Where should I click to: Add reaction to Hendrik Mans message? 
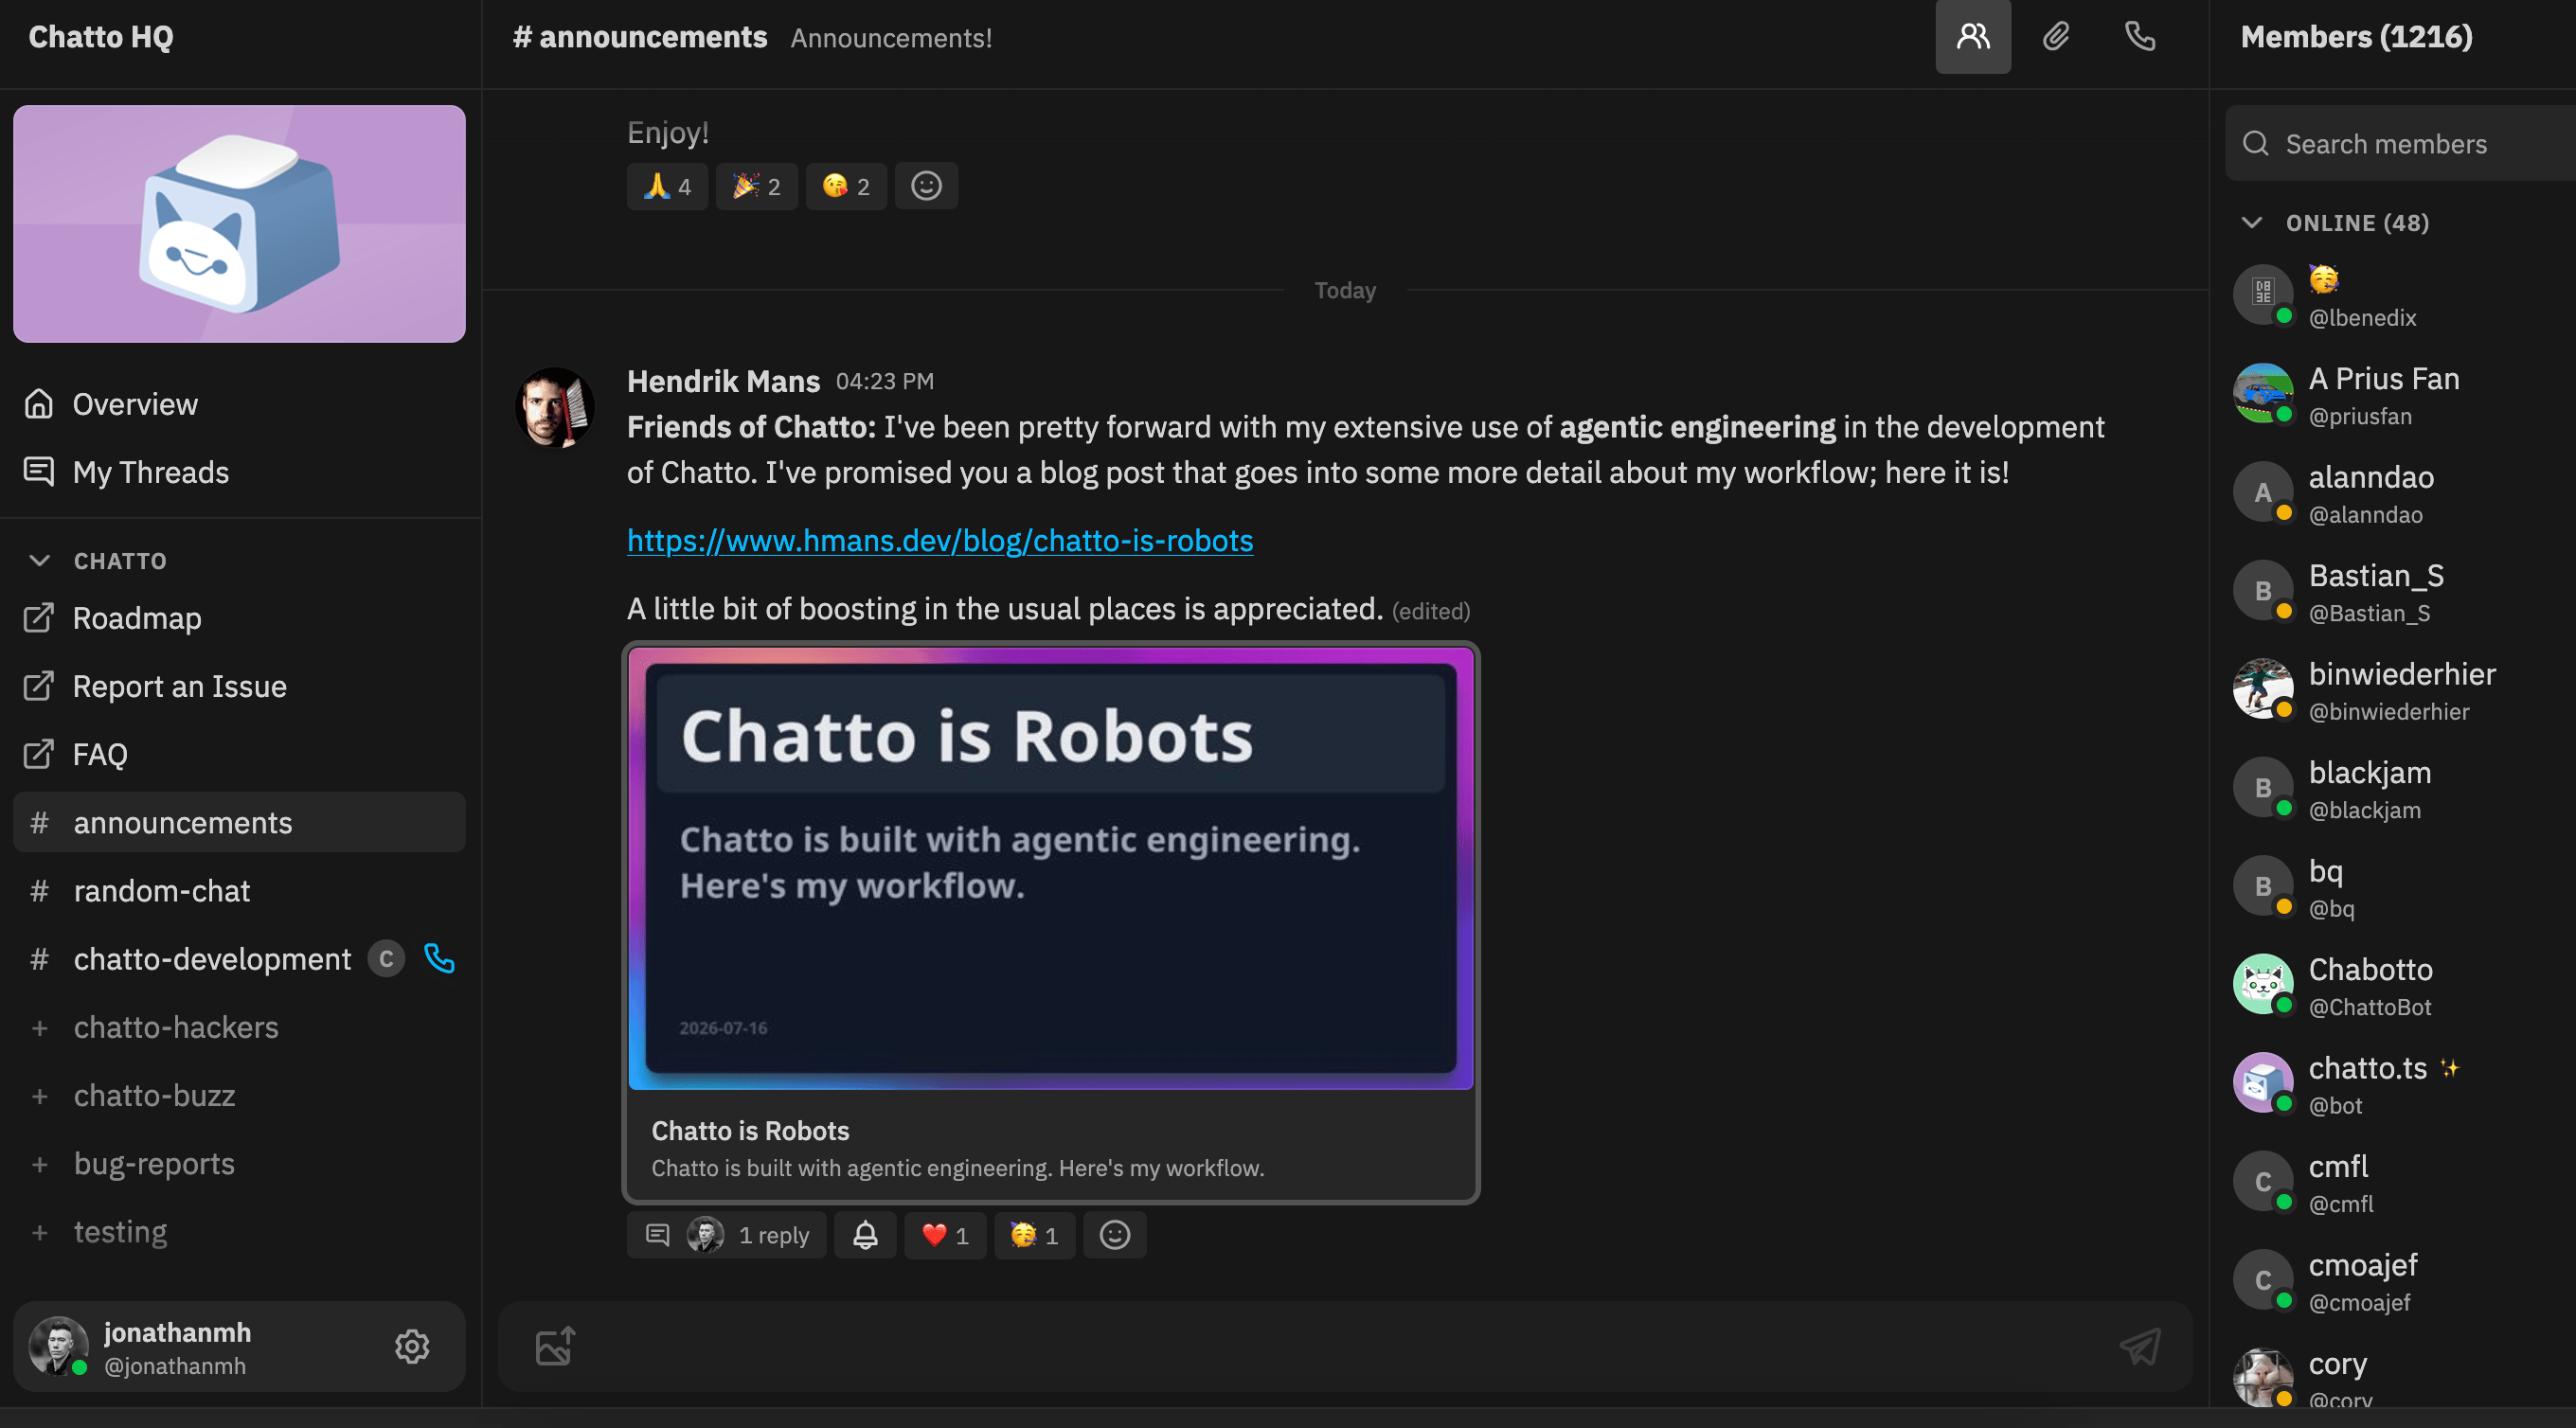point(1115,1235)
